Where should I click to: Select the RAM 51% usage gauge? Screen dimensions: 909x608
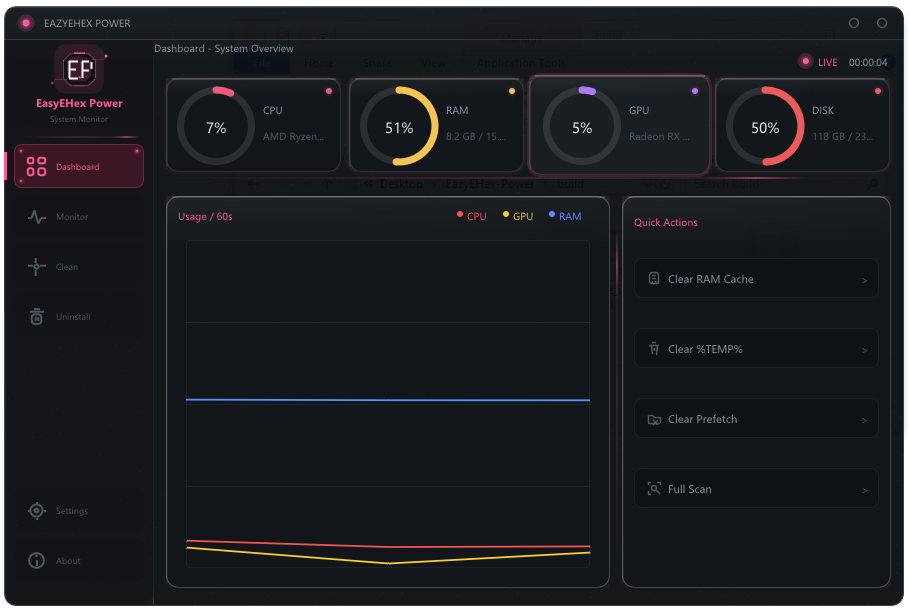pyautogui.click(x=399, y=126)
